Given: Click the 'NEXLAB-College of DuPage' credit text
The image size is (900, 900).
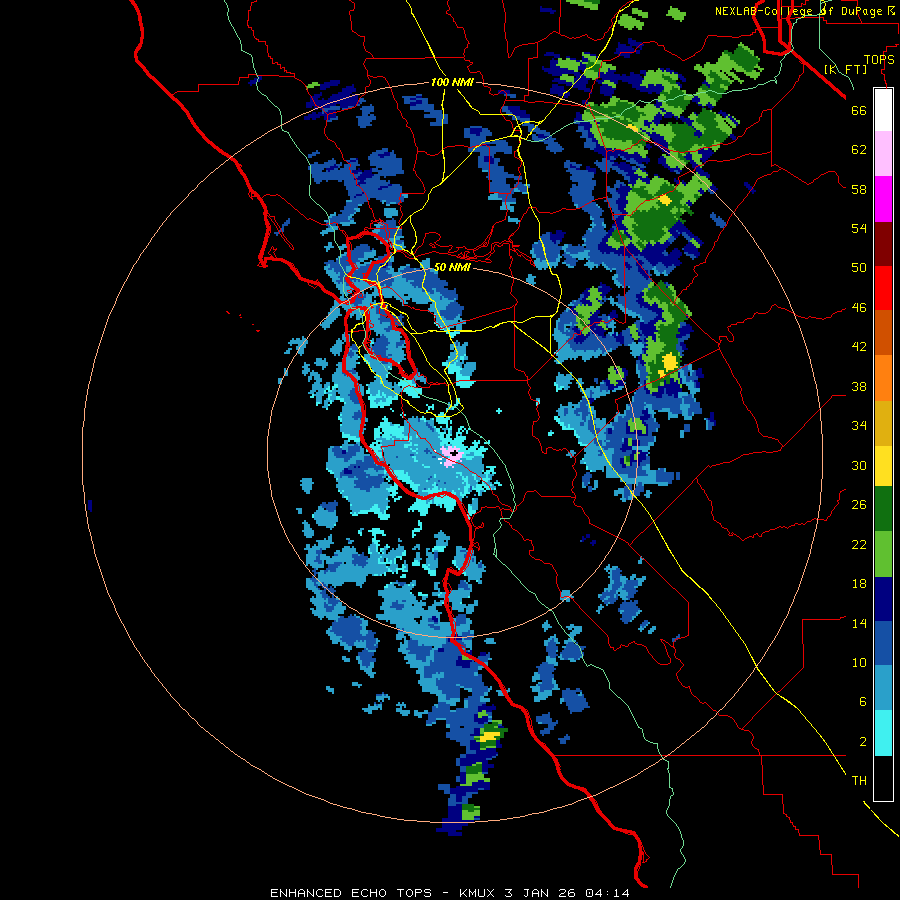Looking at the screenshot, I should (798, 11).
